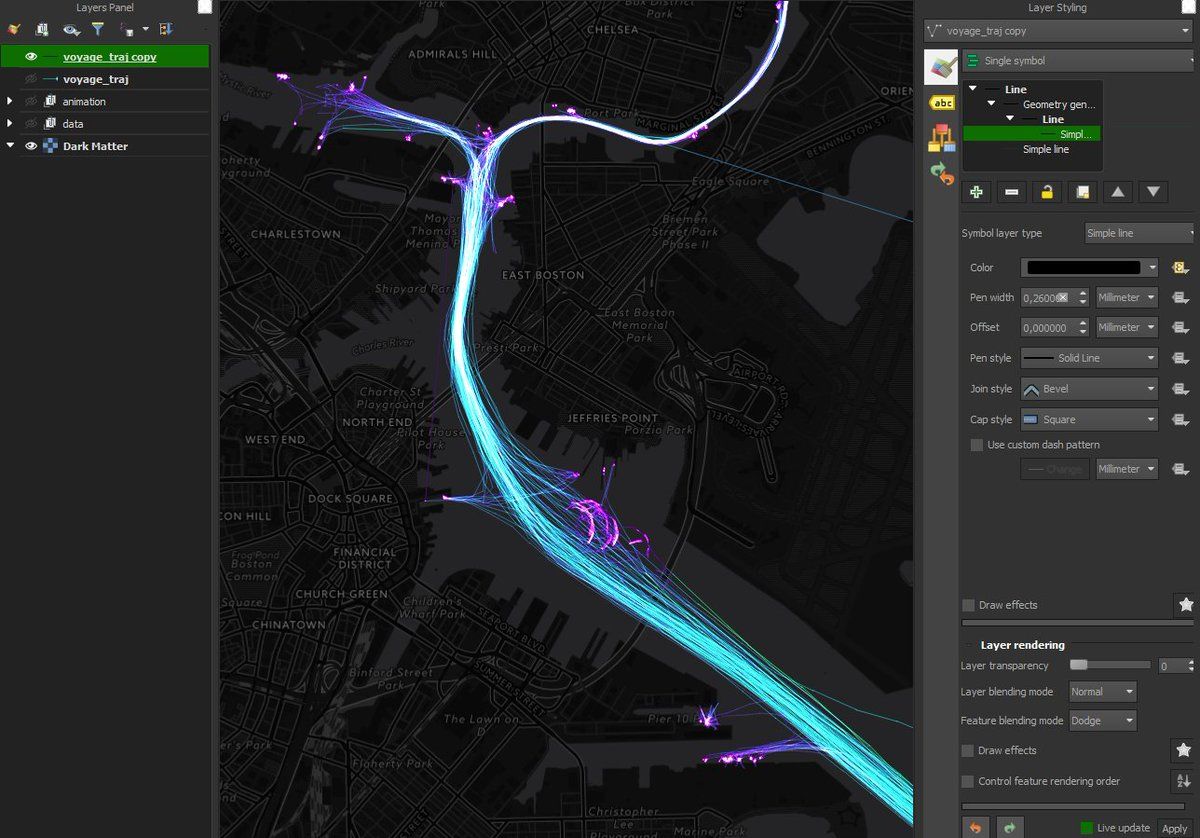Open the style history undo/redo tab icon
This screenshot has width=1200, height=838.
coord(941,173)
